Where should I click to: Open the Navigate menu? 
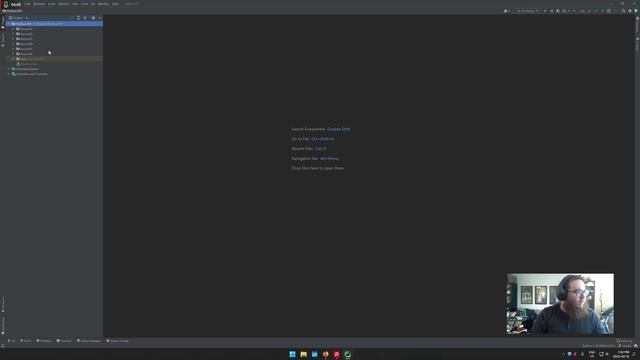click(39, 4)
